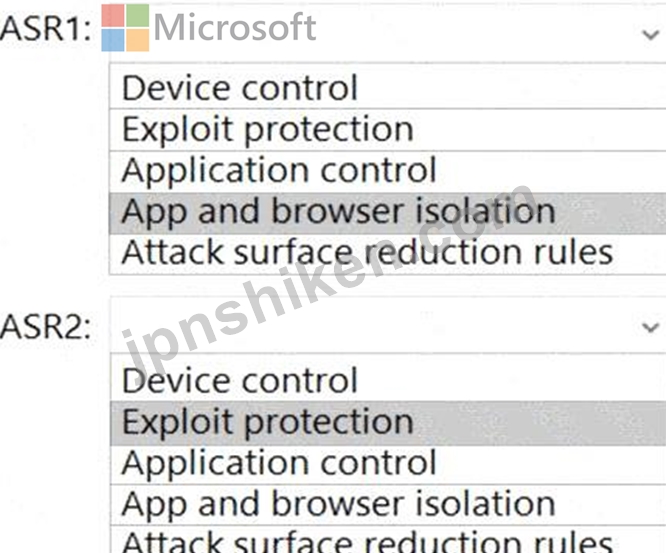Choose Exploit protection under ASR1
This screenshot has width=666, height=553.
coord(267,129)
